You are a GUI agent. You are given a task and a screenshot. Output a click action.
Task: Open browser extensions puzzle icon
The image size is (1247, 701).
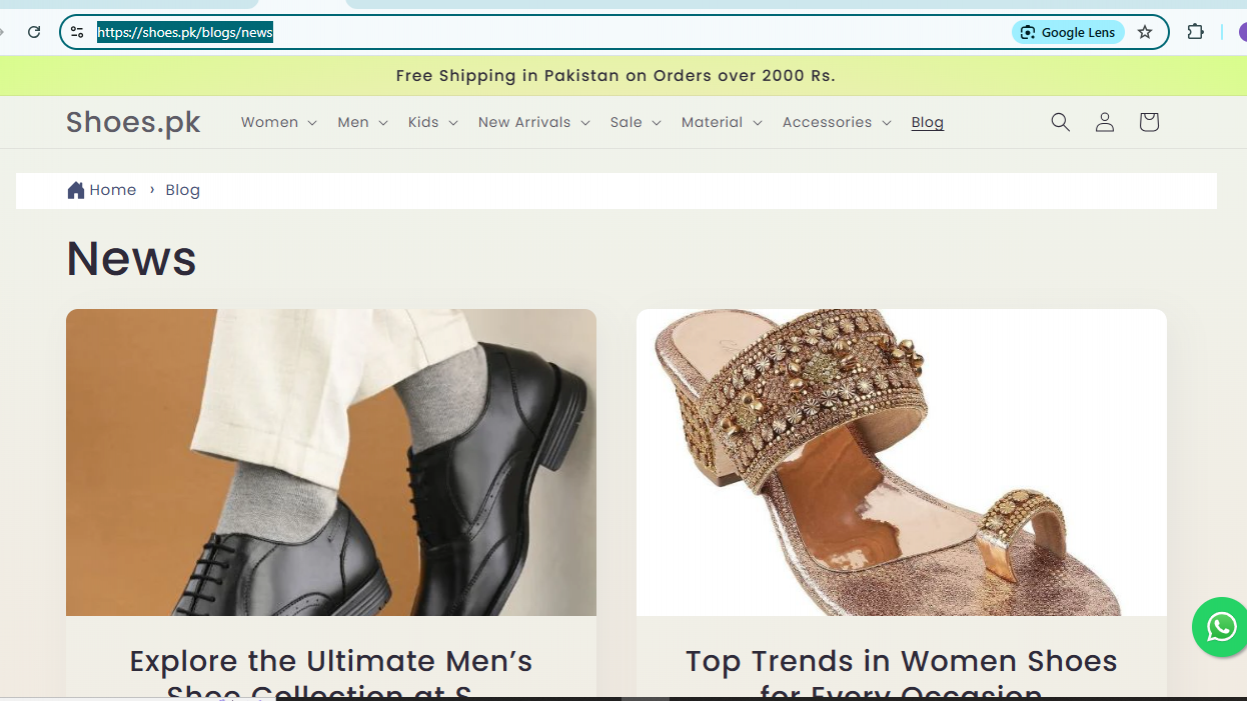click(1195, 32)
